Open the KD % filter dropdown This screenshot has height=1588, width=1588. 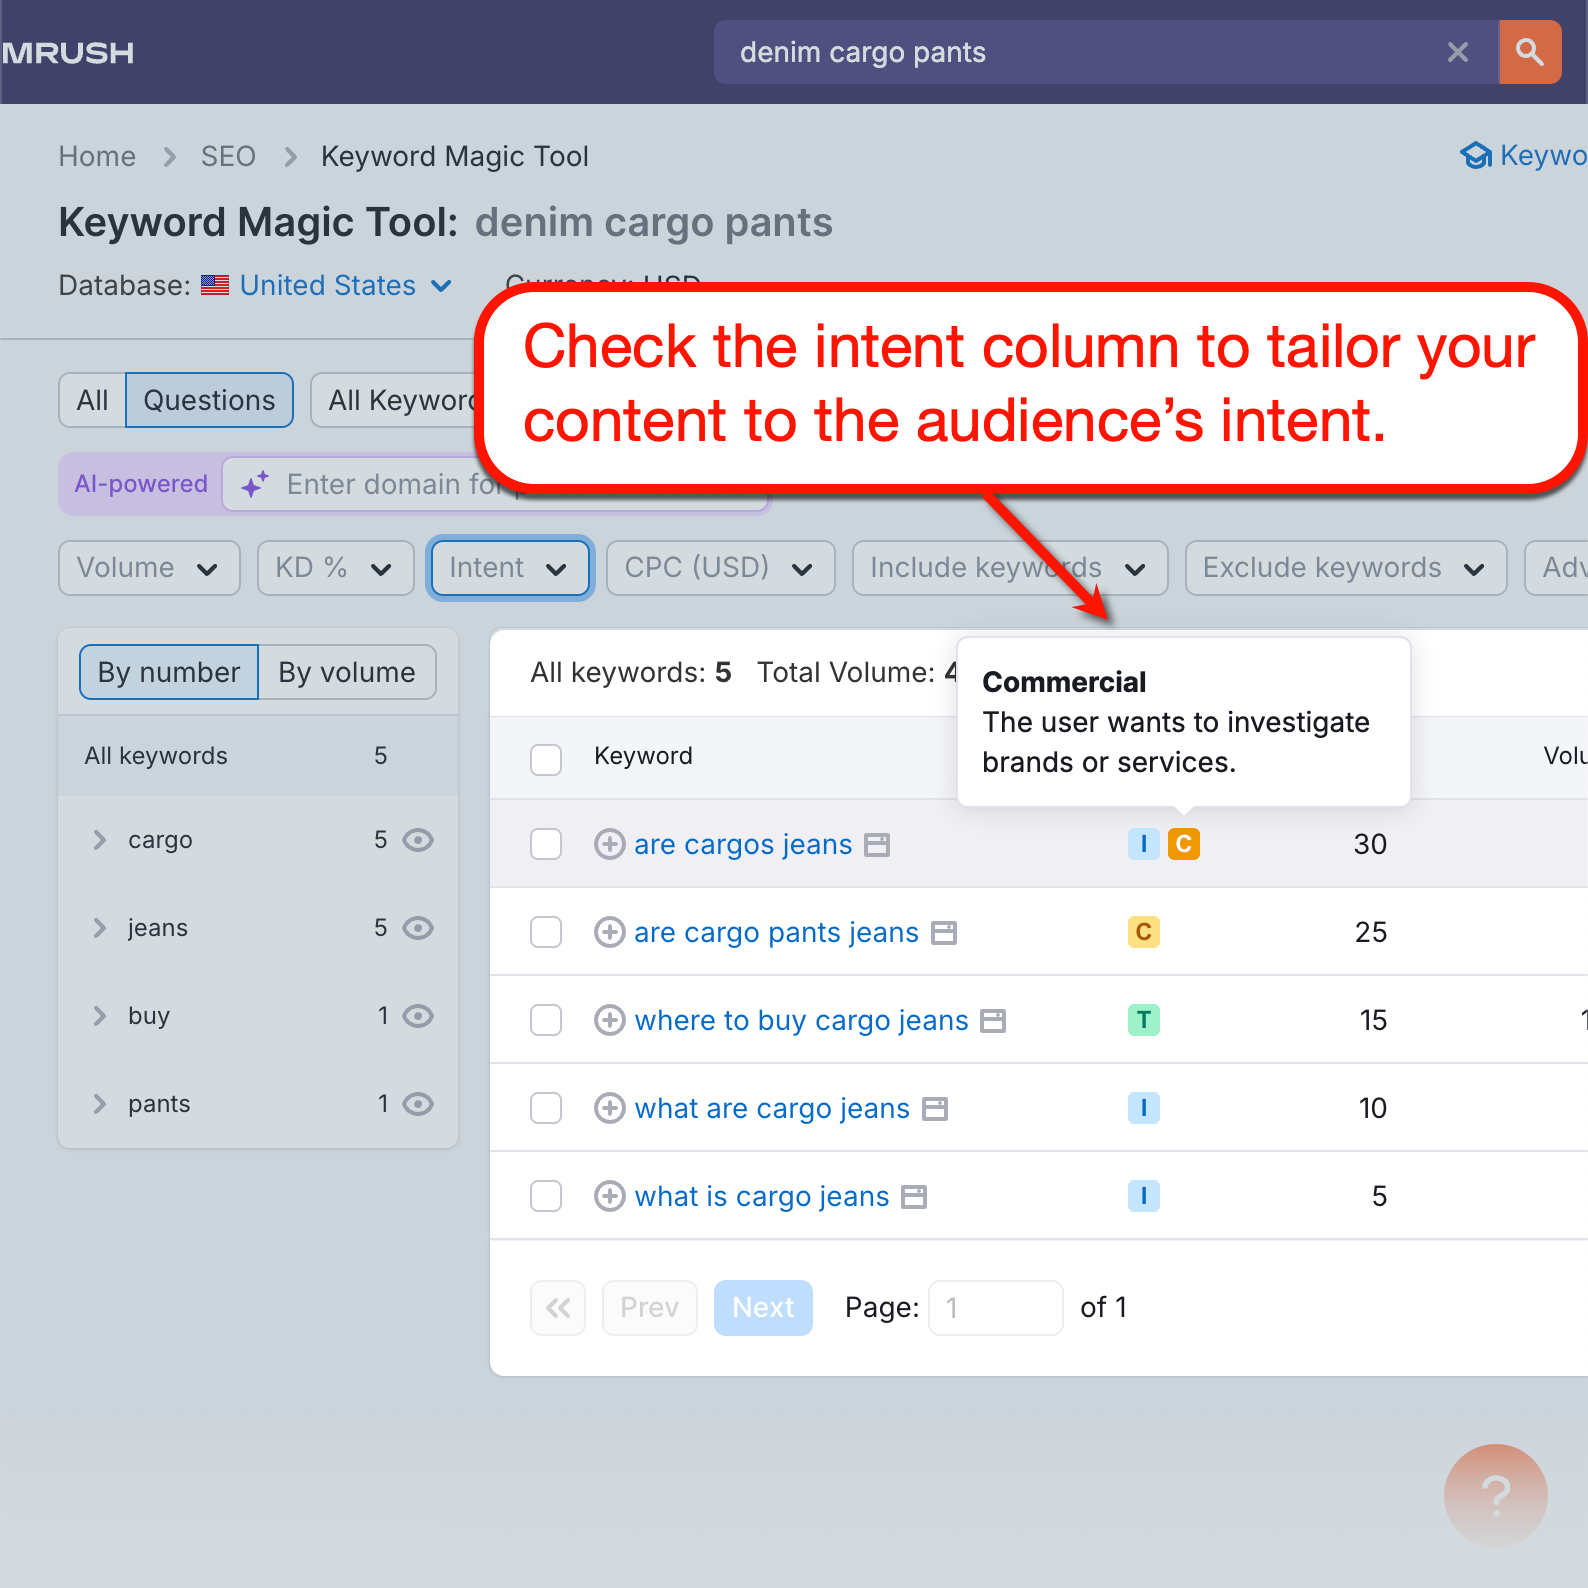coord(335,568)
